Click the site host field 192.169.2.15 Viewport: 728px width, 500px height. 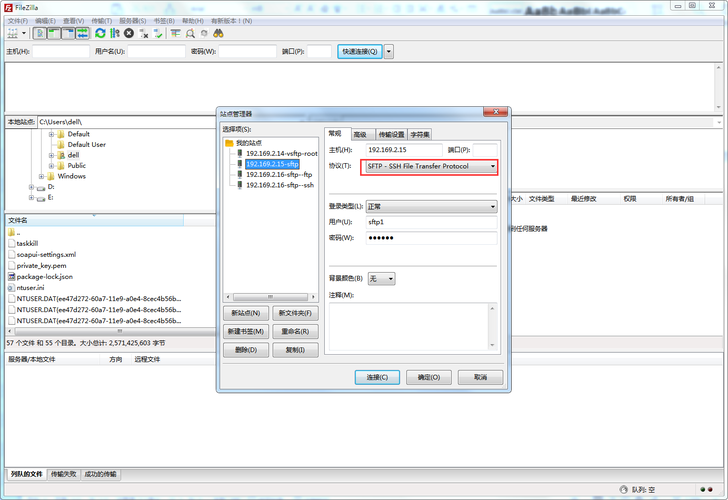point(403,150)
